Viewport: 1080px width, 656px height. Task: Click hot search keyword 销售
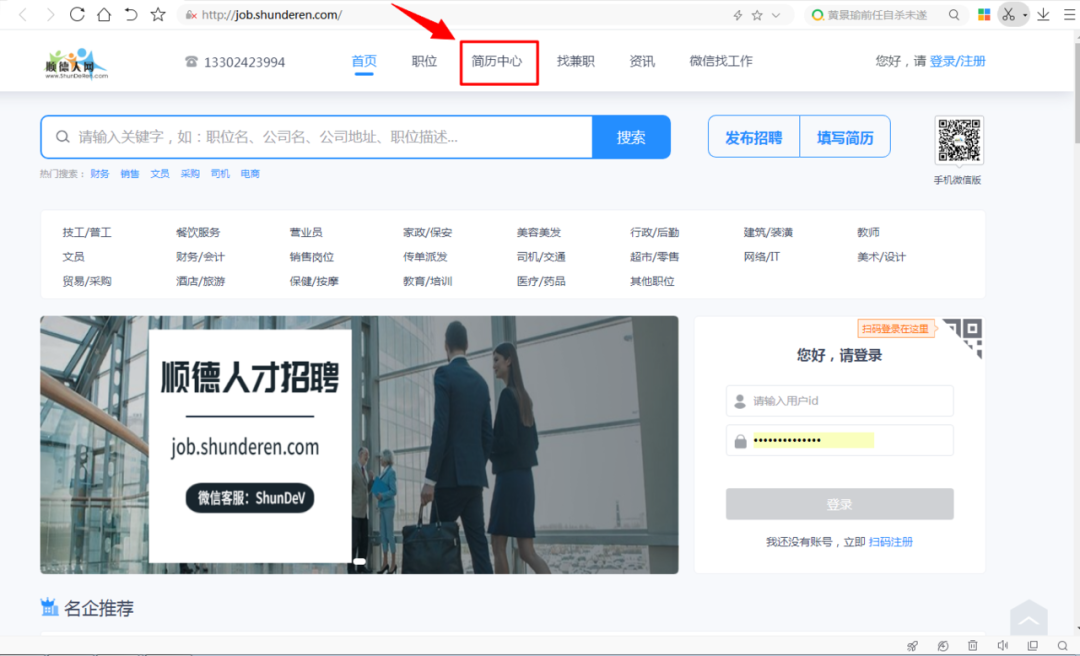click(129, 174)
